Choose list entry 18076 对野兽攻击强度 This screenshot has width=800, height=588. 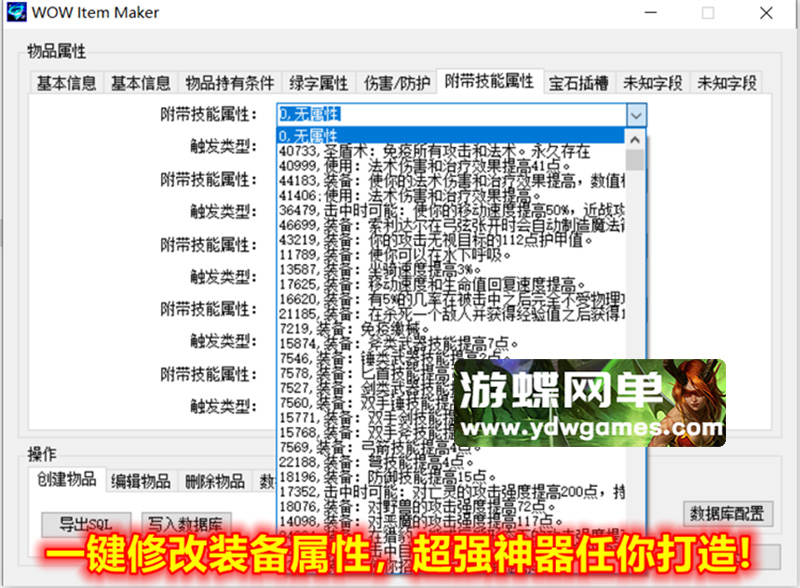[x=451, y=506]
